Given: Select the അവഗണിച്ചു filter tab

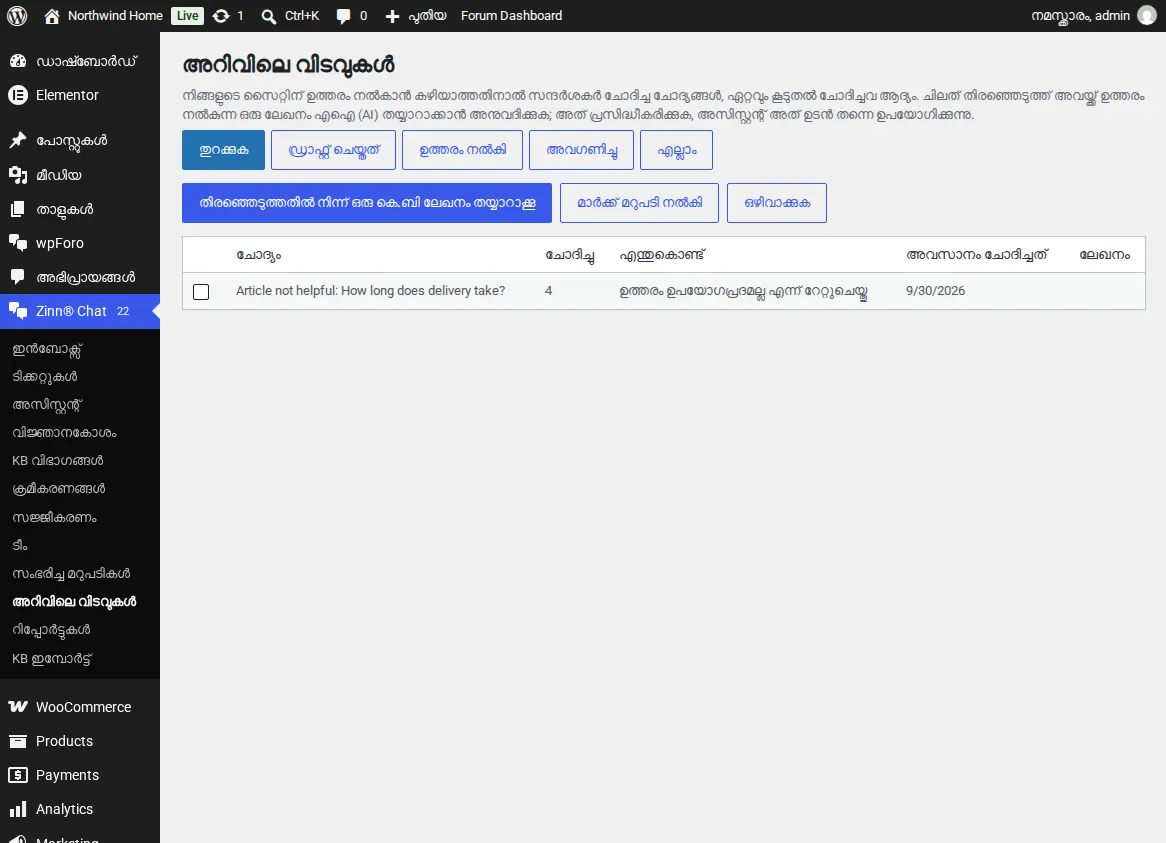Looking at the screenshot, I should tap(582, 150).
